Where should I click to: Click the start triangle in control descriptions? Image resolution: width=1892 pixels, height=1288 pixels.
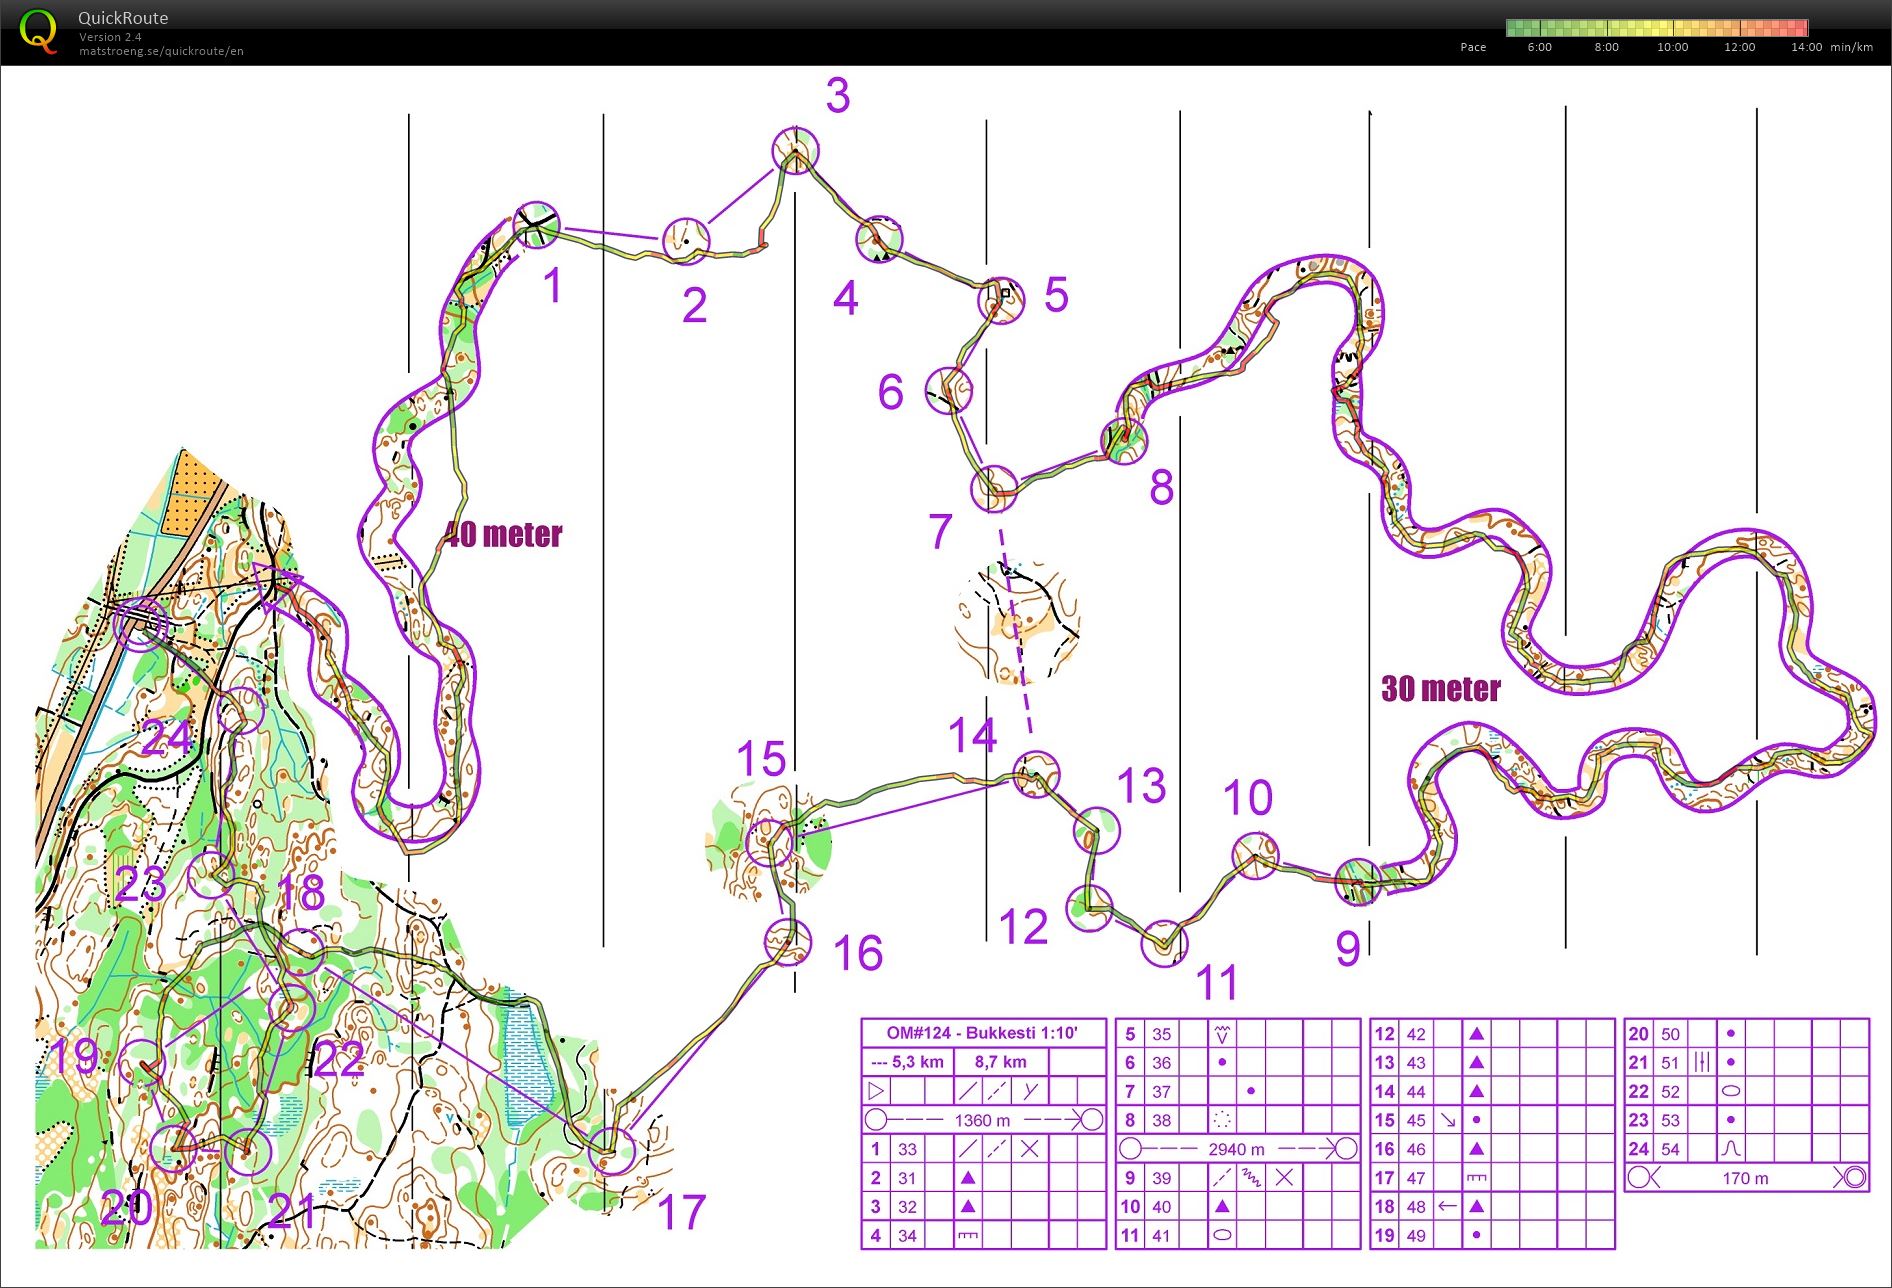click(876, 1091)
